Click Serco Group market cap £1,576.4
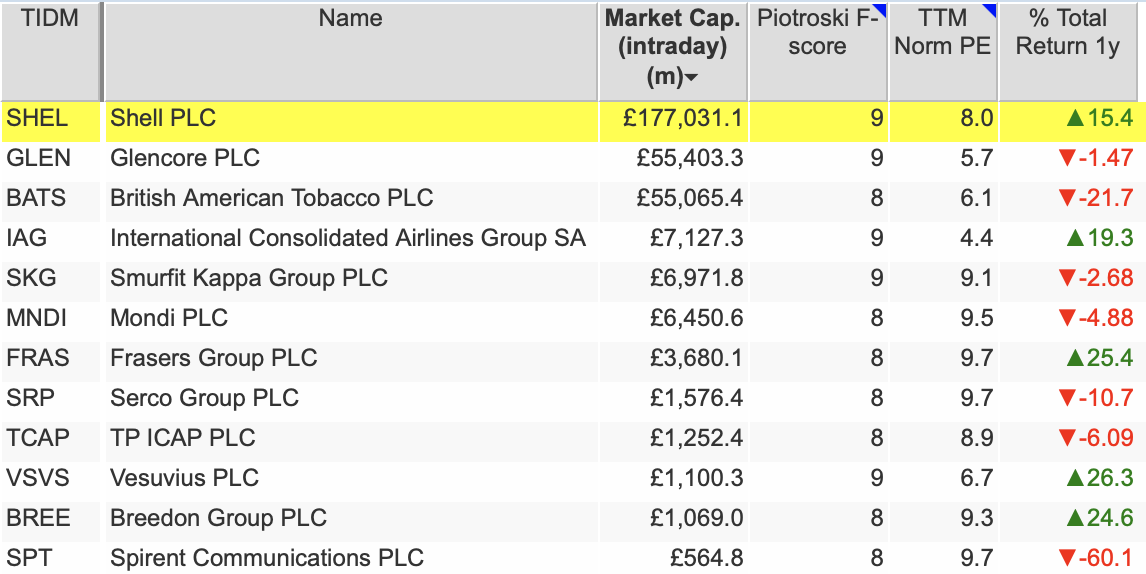 697,399
